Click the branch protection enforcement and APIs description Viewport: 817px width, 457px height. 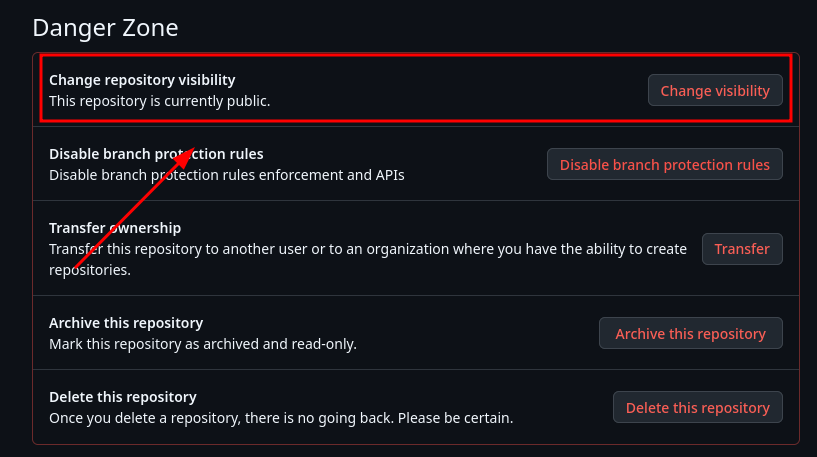[x=227, y=175]
